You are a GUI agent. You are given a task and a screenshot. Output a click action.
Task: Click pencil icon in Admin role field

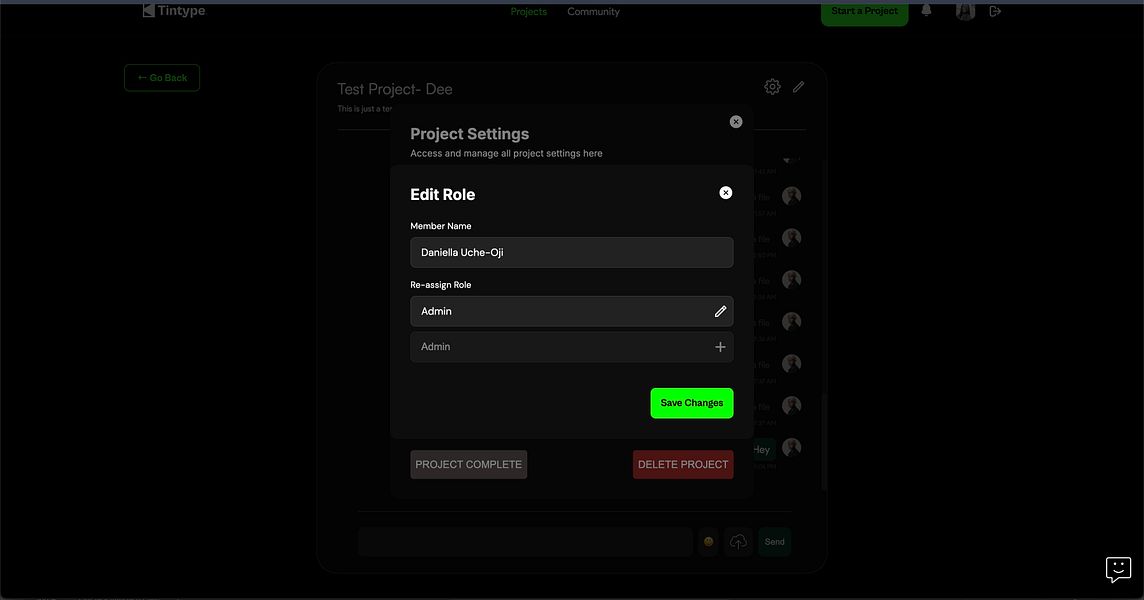tap(720, 312)
